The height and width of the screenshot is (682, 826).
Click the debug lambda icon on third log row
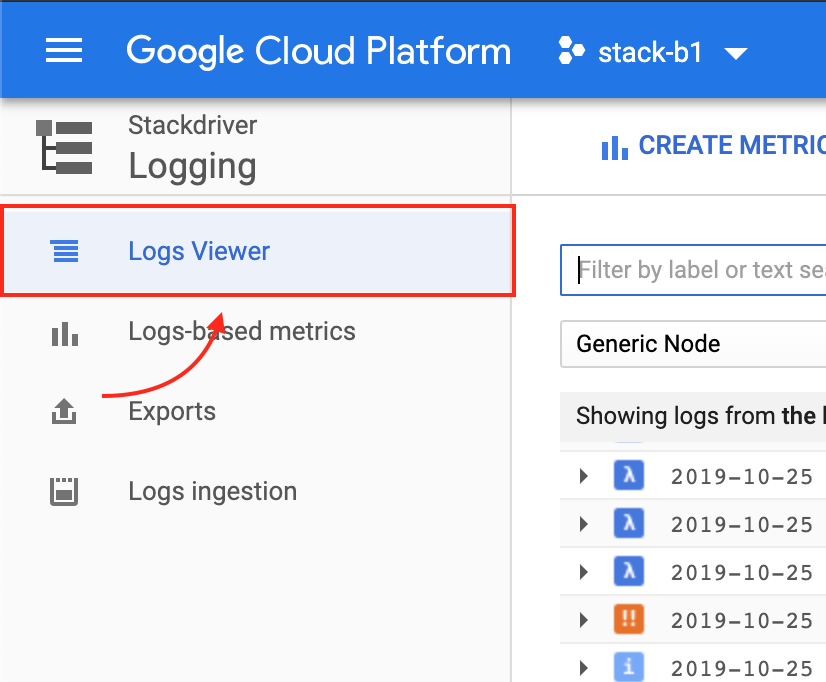[629, 571]
